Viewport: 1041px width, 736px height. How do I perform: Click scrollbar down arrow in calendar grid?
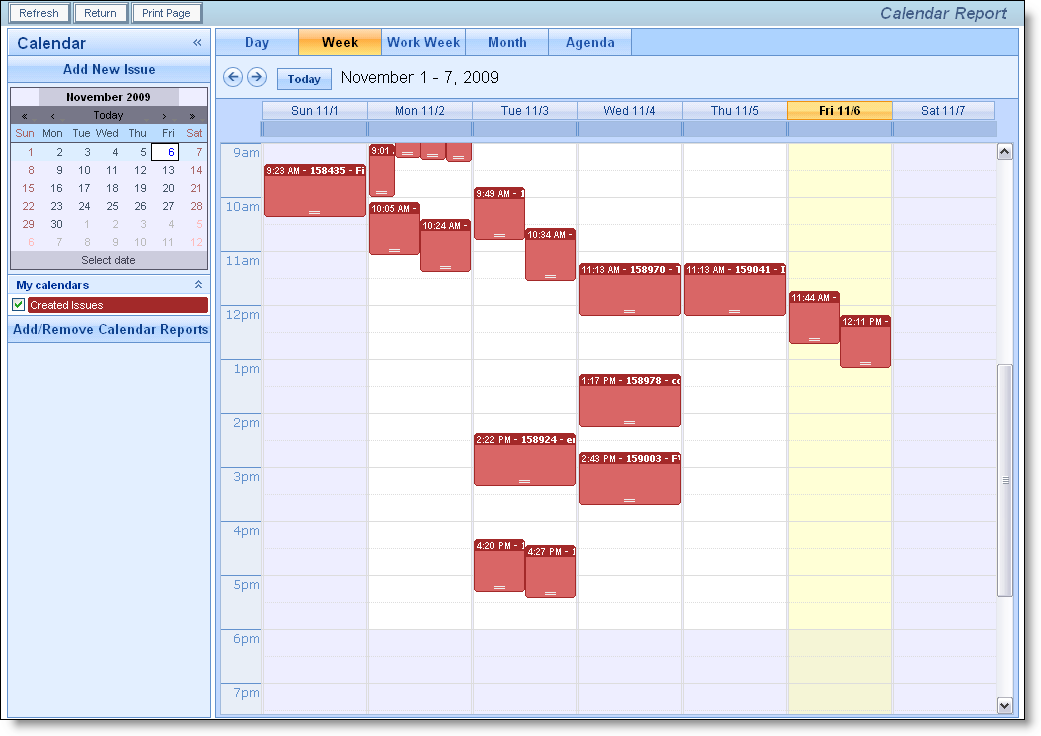pos(1005,706)
